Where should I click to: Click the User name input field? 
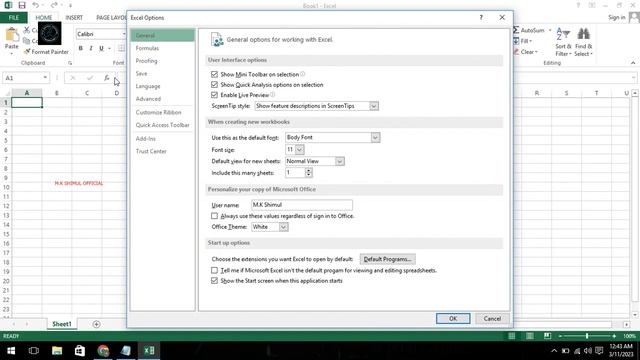[x=302, y=205]
